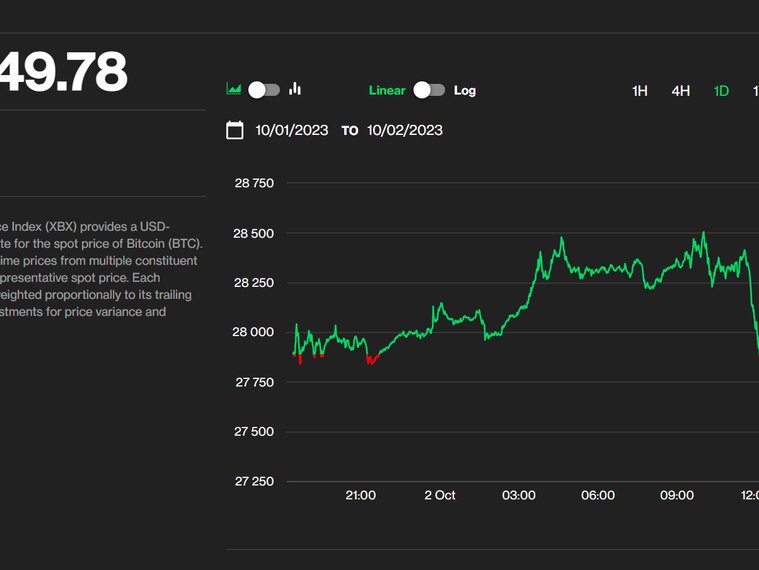Screen dimensions: 759x570
Task: Click the 09:00 time axis label
Action: [x=677, y=495]
